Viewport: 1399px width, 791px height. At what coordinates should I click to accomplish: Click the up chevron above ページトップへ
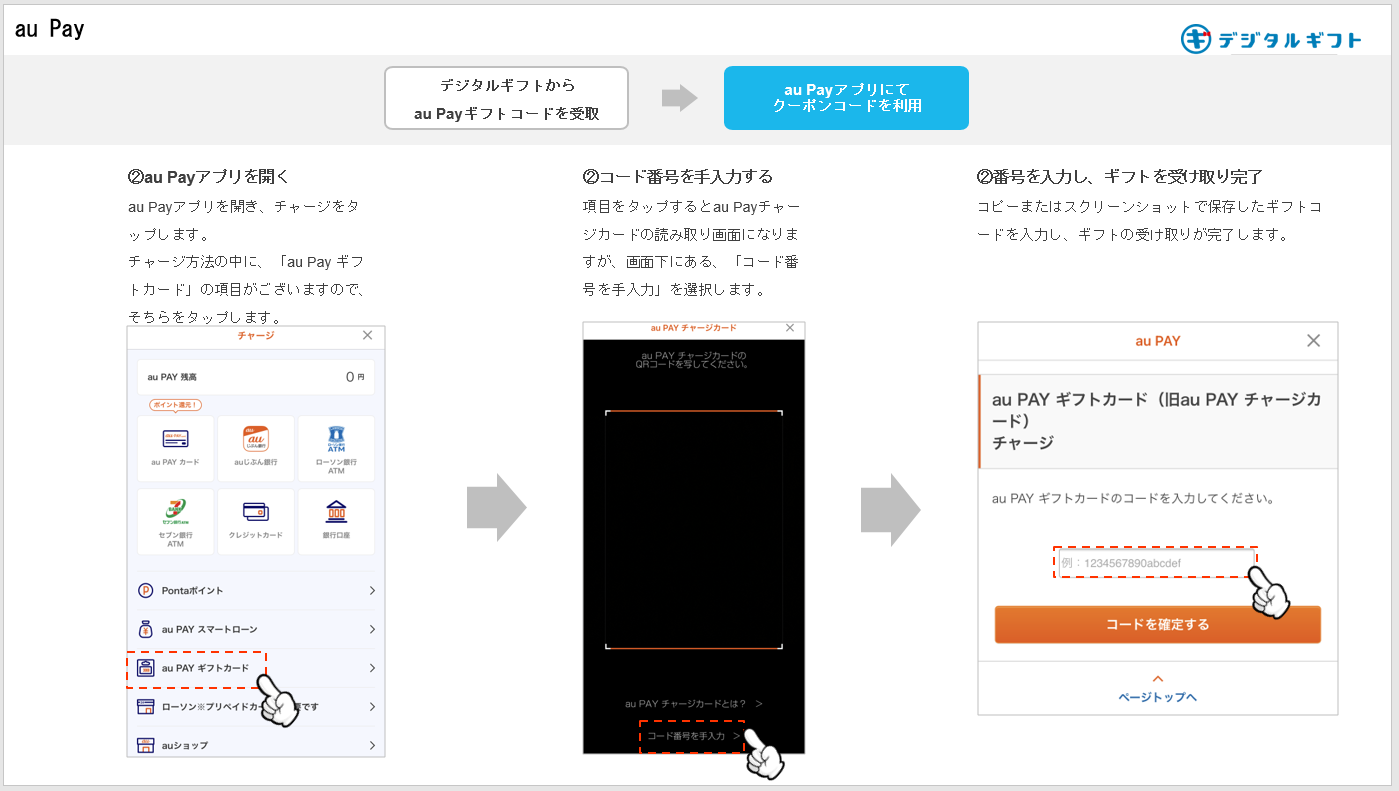pyautogui.click(x=1158, y=679)
